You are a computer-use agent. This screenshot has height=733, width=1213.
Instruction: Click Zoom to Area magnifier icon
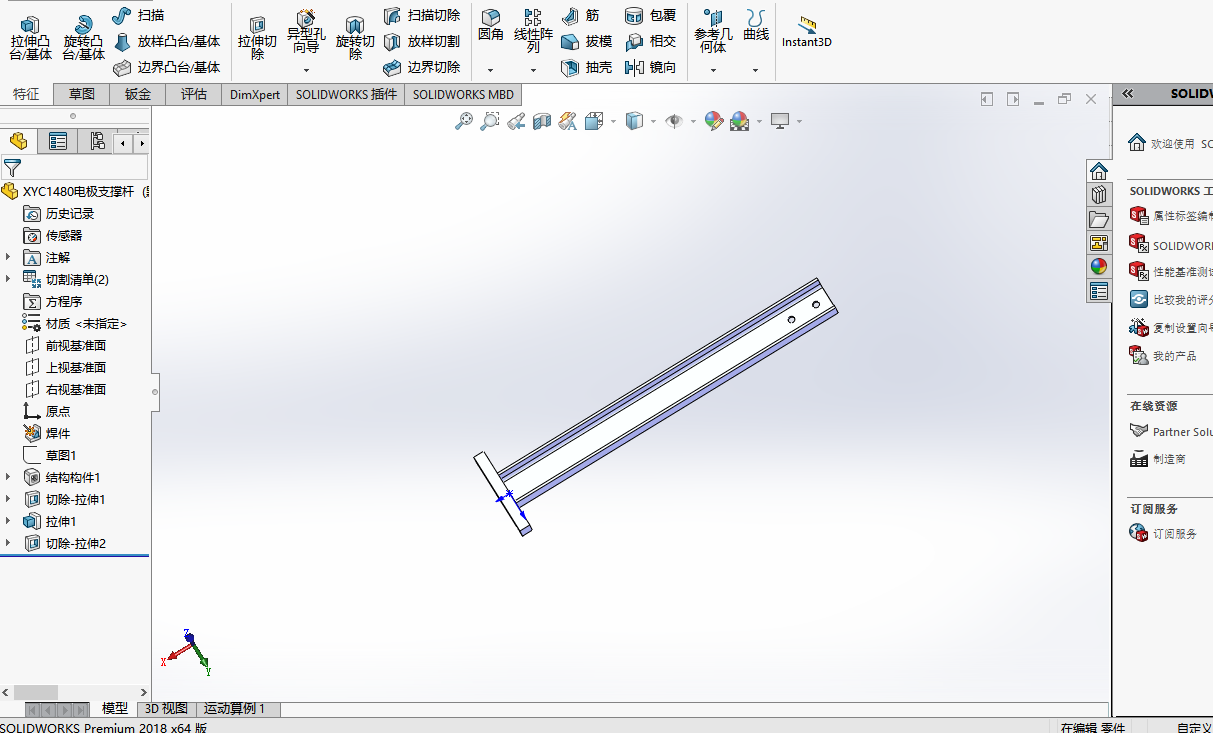pos(490,121)
